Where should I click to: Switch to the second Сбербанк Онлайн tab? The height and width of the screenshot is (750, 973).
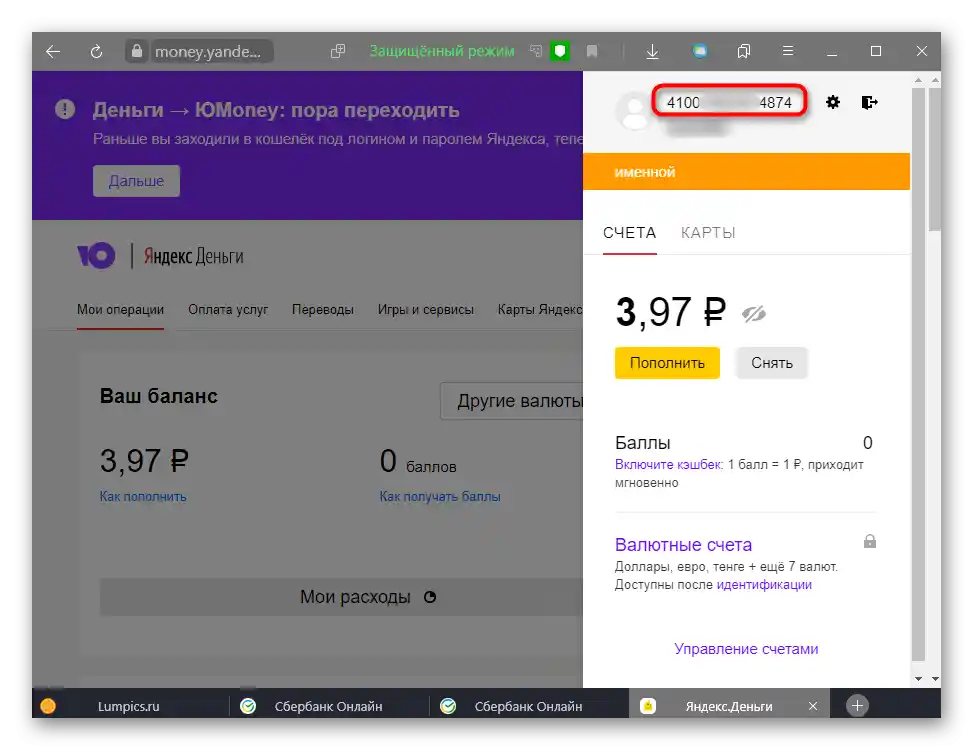(x=529, y=706)
